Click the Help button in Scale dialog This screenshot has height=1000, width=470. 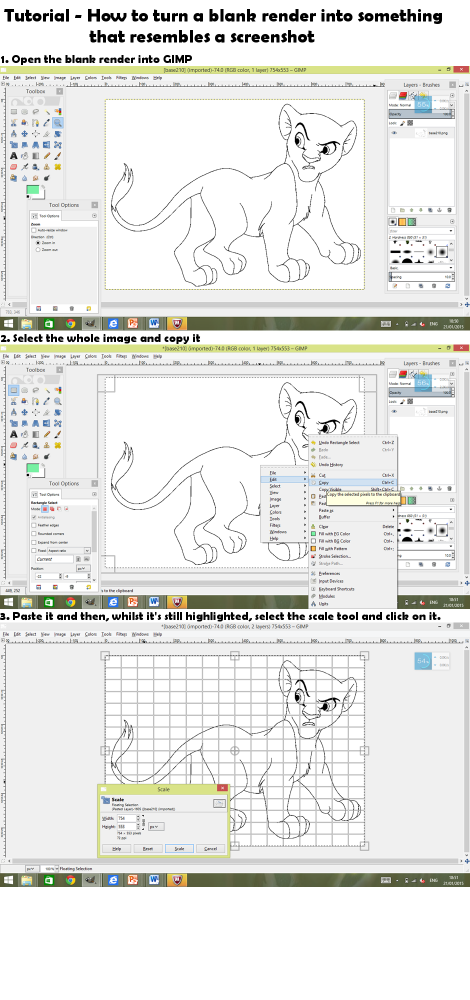[117, 849]
